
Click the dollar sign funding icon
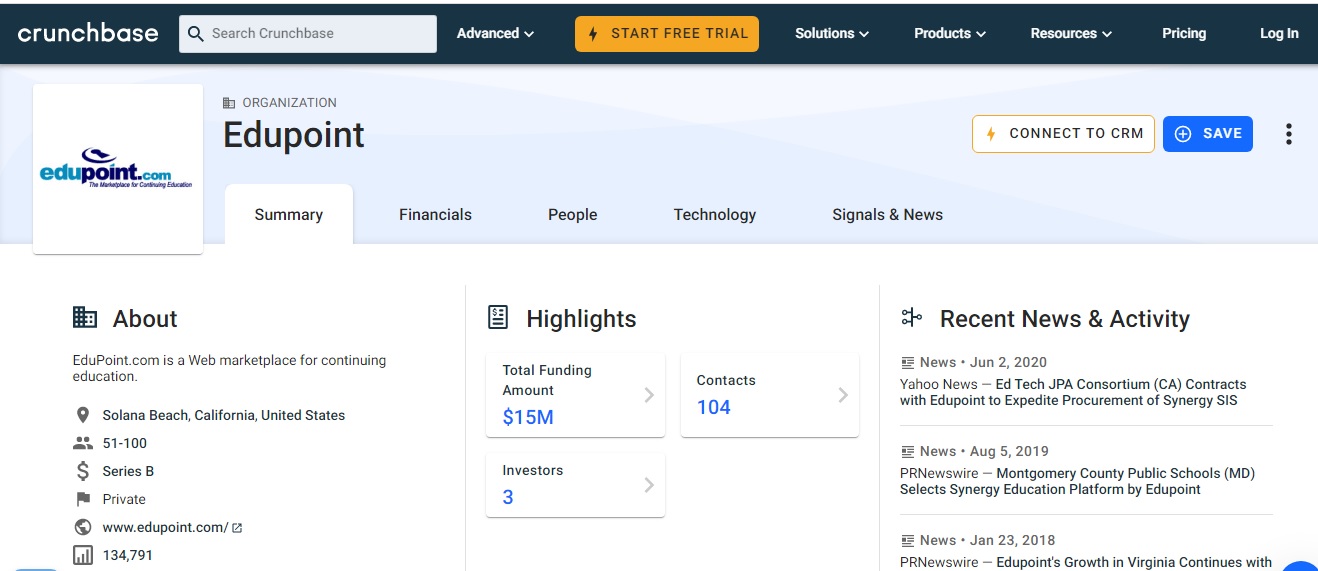[x=83, y=471]
